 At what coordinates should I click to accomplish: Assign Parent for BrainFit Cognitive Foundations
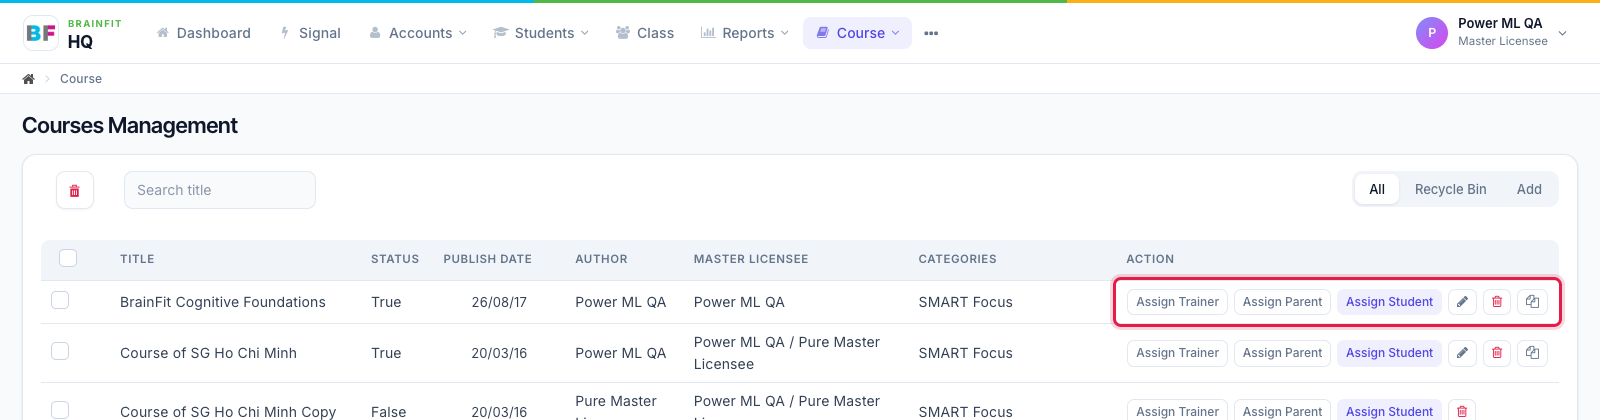(x=1282, y=302)
